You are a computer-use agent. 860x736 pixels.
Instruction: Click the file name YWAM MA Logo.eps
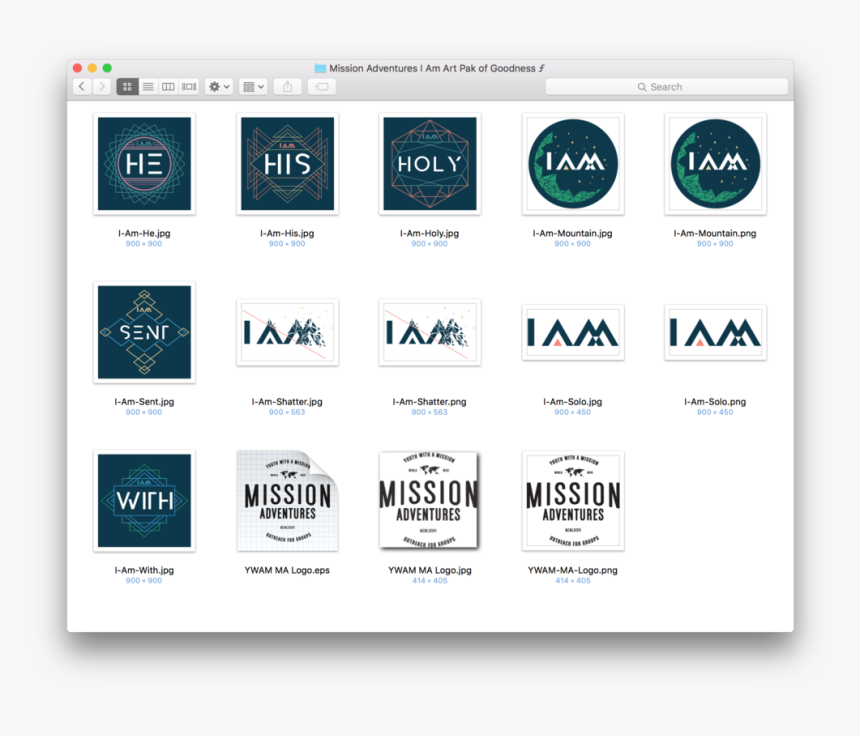[x=287, y=570]
